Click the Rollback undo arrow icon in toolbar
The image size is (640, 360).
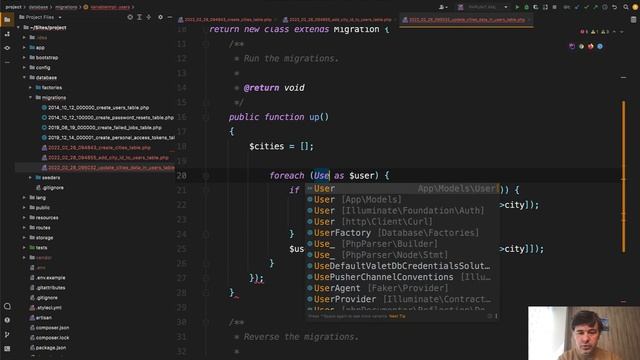pyautogui.click(x=614, y=7)
